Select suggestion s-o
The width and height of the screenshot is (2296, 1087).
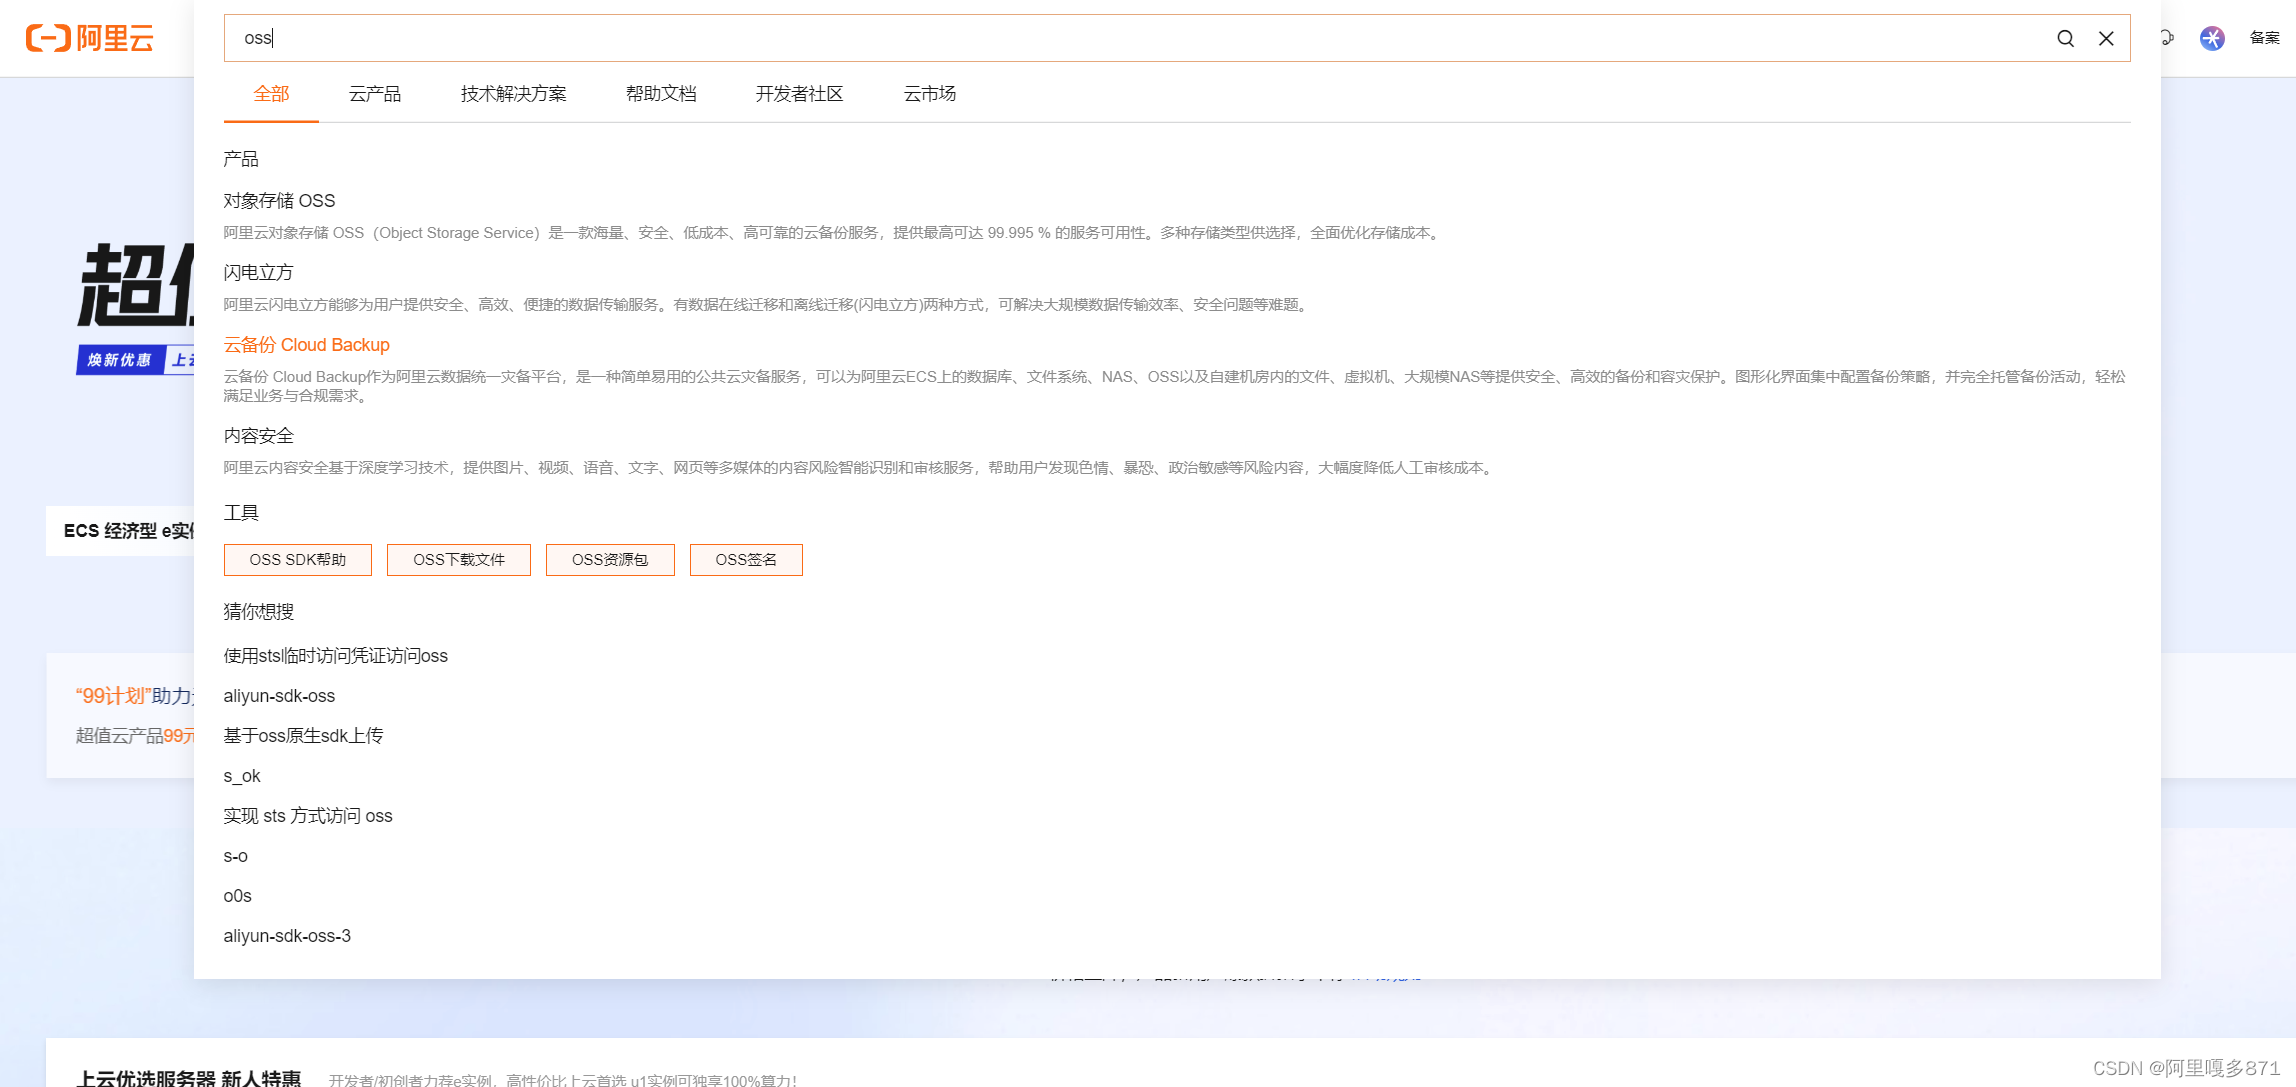point(236,856)
